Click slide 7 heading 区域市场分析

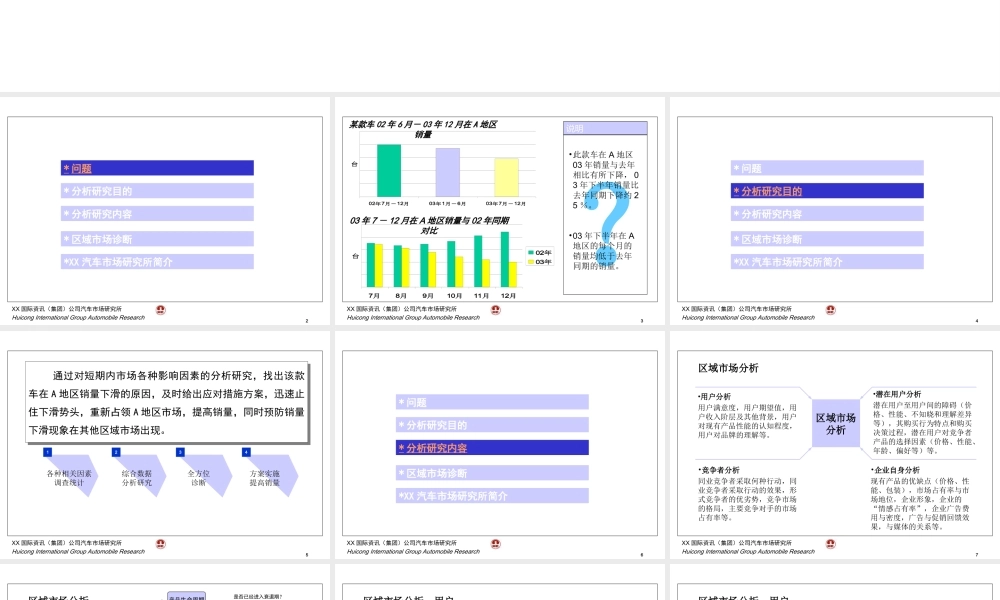coord(728,368)
